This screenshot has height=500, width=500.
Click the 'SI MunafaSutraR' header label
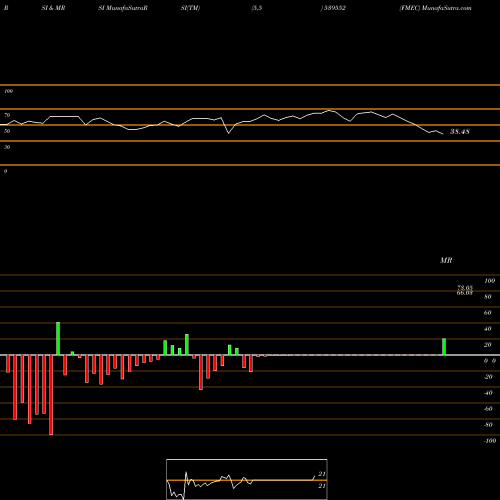pyautogui.click(x=123, y=8)
